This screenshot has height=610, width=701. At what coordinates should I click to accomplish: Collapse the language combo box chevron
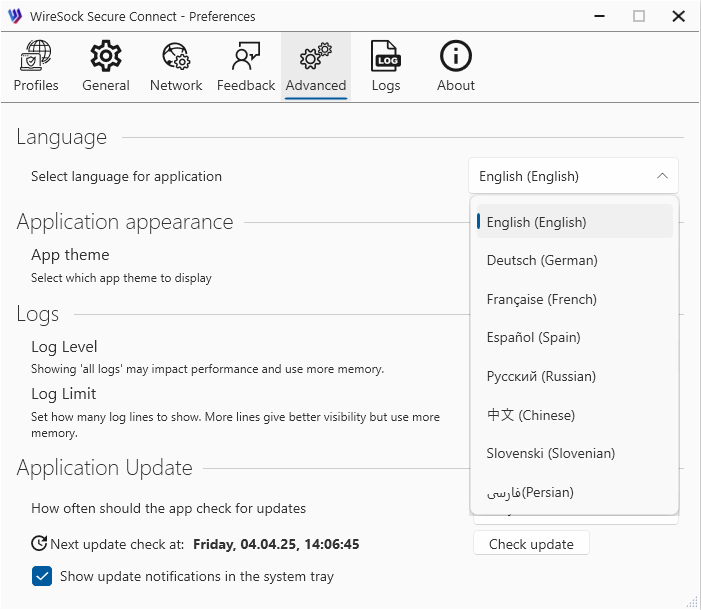click(x=663, y=176)
